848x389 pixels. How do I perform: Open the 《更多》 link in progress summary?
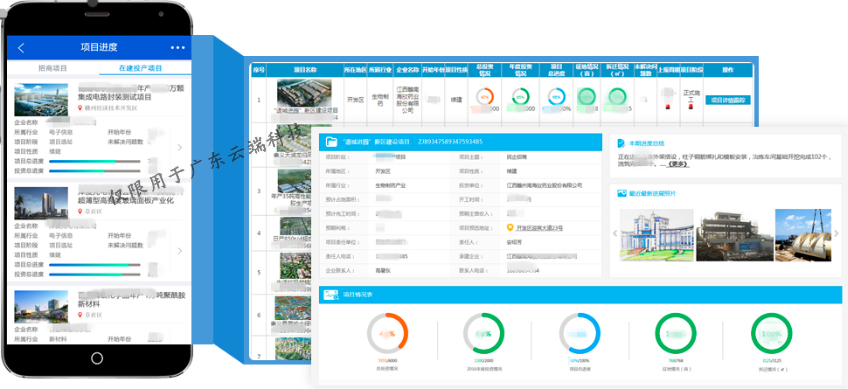tap(678, 164)
